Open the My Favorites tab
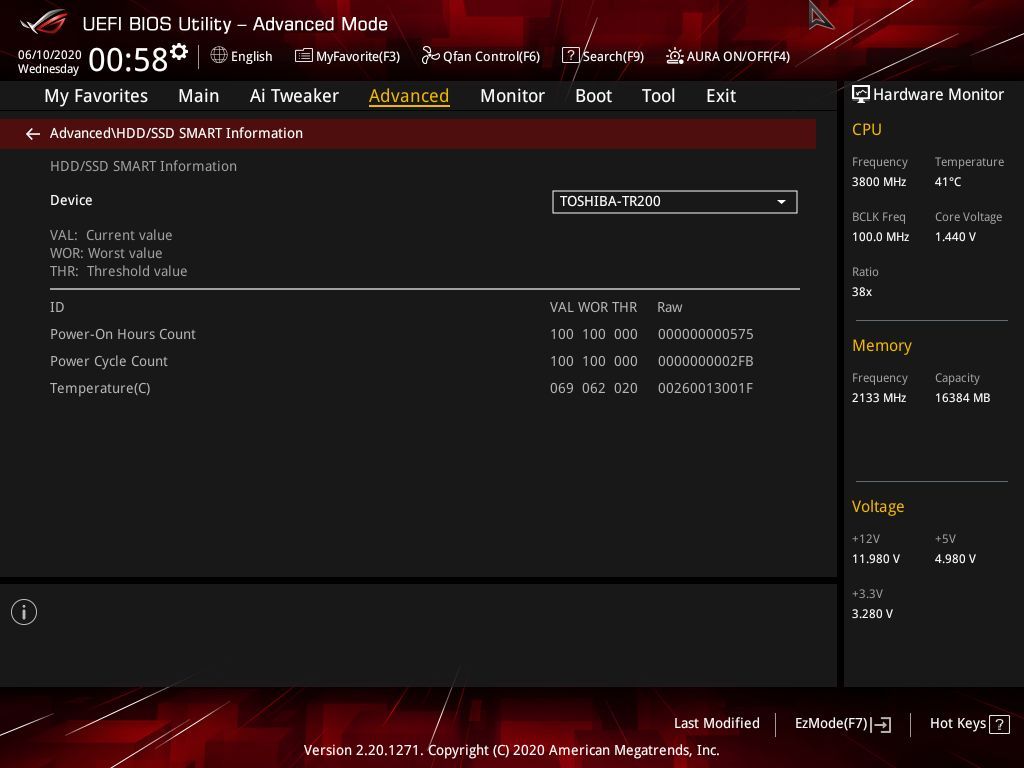This screenshot has height=768, width=1024. [96, 96]
